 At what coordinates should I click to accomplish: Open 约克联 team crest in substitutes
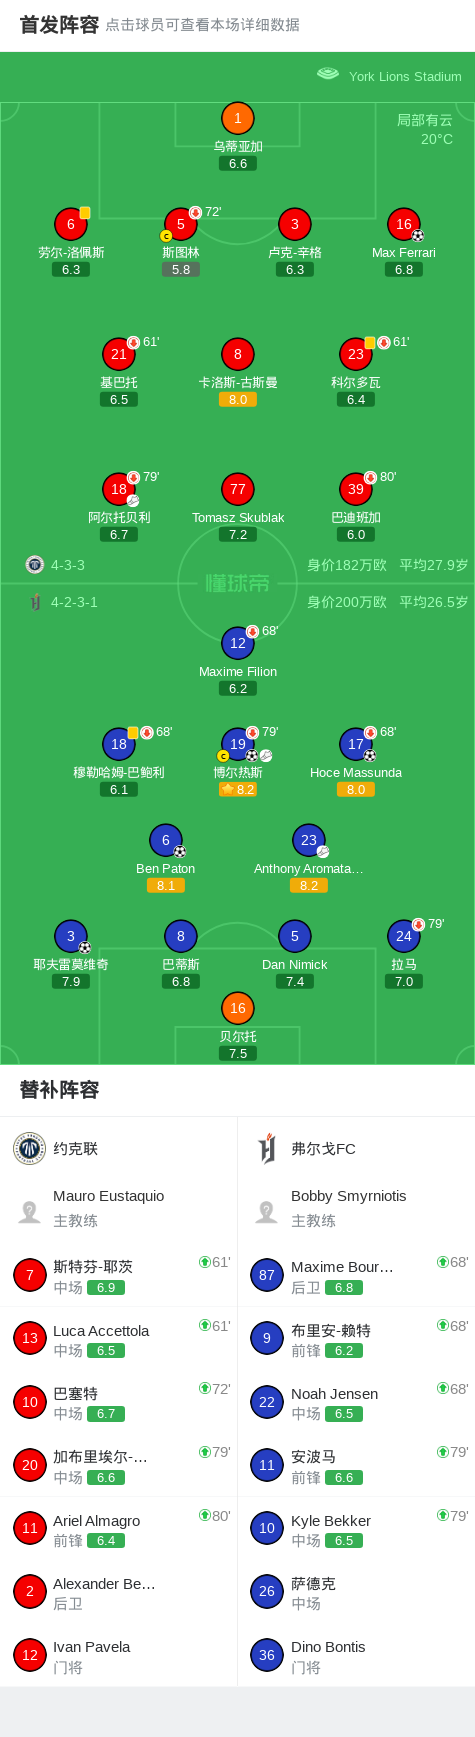point(29,1148)
